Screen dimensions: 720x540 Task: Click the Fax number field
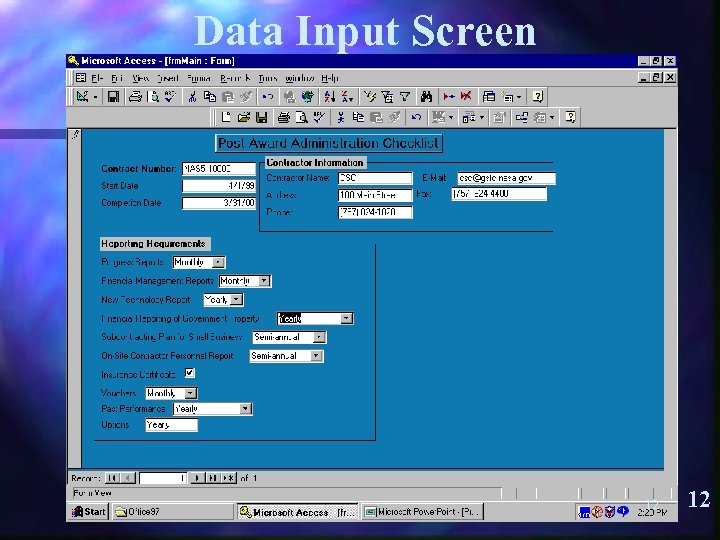[499, 194]
